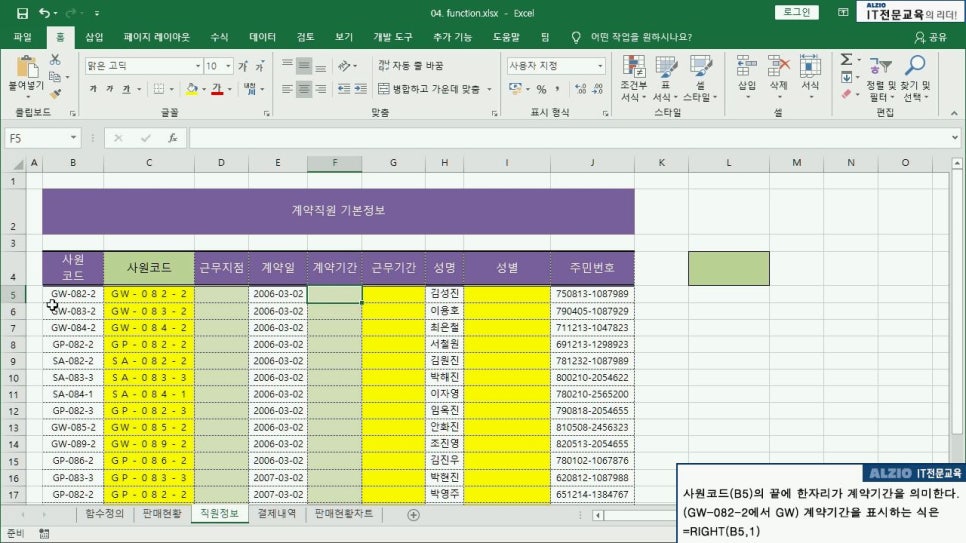
Task: Toggle italic formatting
Action: pos(109,89)
